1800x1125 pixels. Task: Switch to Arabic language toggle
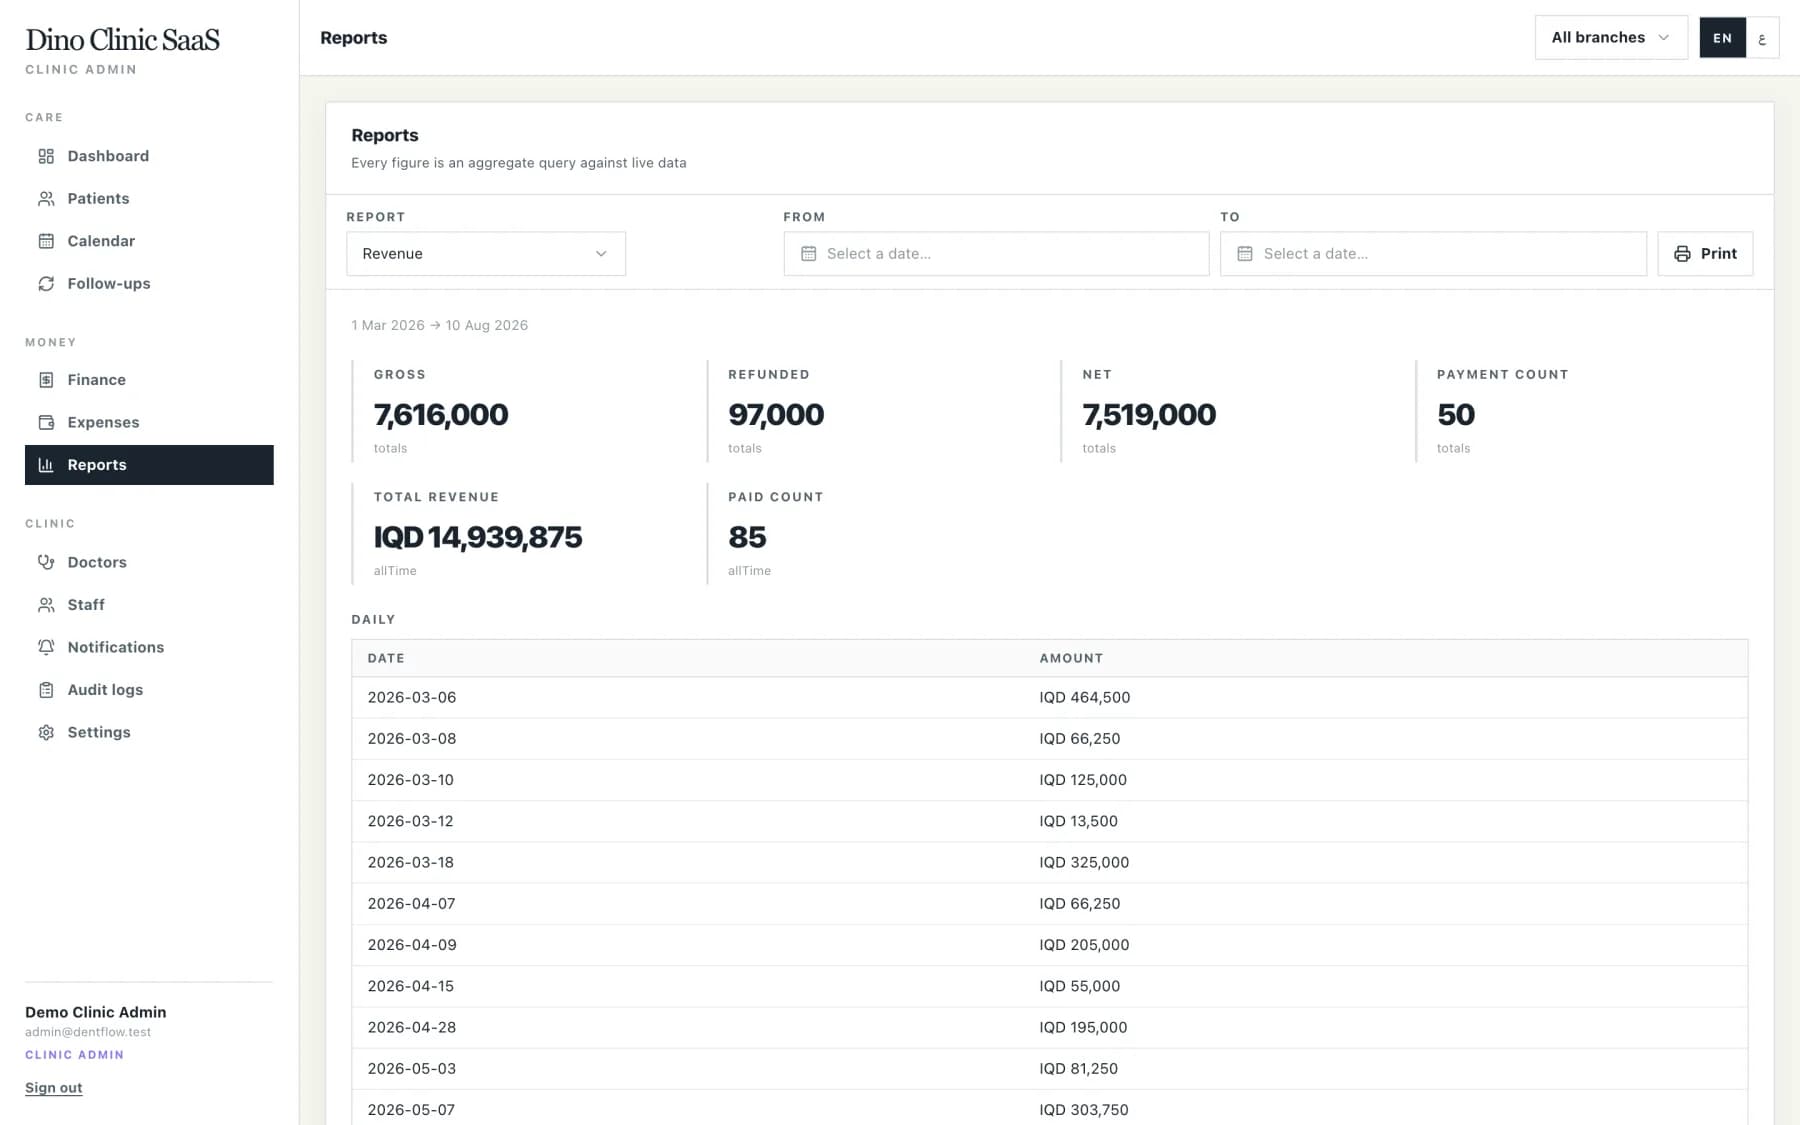tap(1762, 38)
